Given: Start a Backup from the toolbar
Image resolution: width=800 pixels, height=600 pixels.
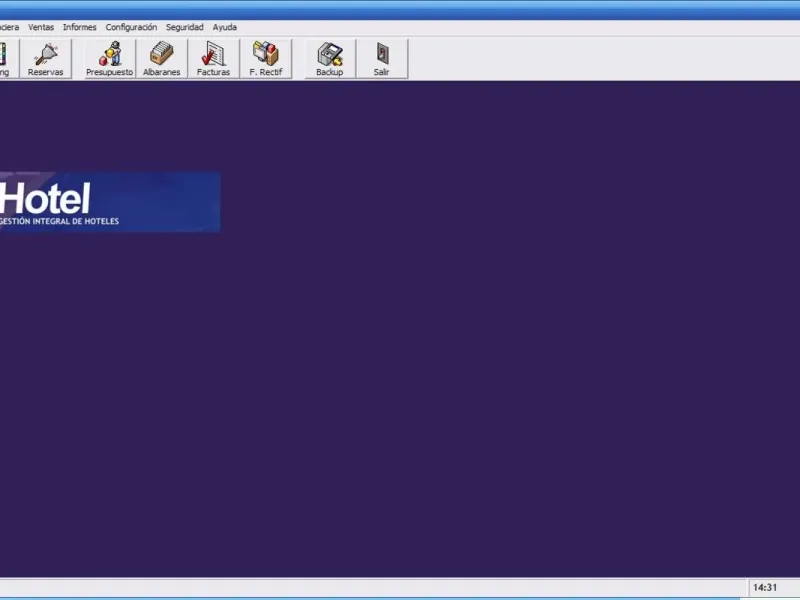Looking at the screenshot, I should 330,59.
